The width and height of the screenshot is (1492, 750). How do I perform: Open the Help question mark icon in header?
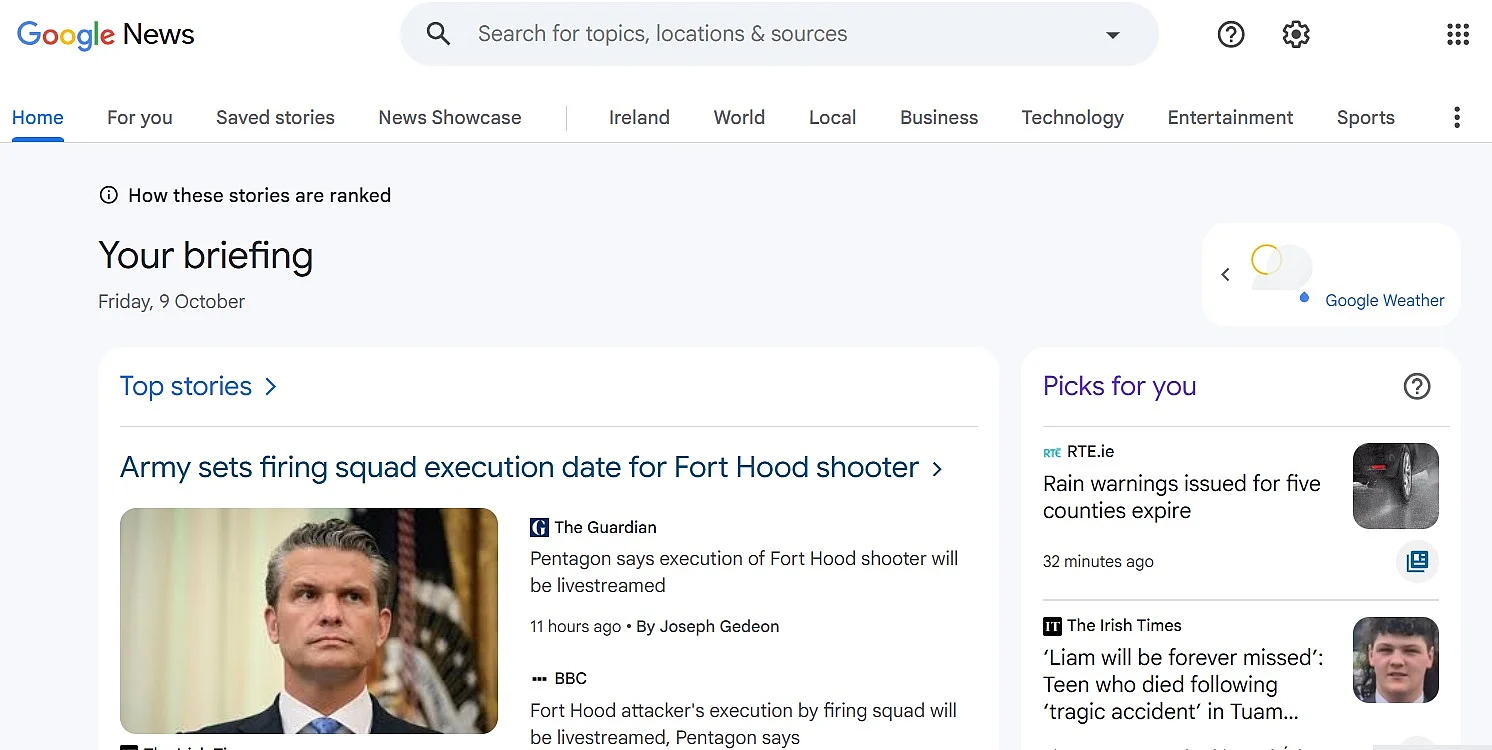(x=1231, y=34)
